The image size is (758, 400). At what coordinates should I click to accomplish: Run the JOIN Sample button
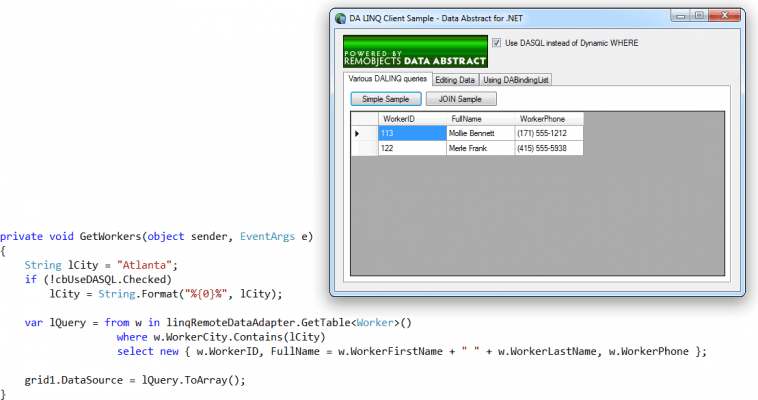(461, 99)
